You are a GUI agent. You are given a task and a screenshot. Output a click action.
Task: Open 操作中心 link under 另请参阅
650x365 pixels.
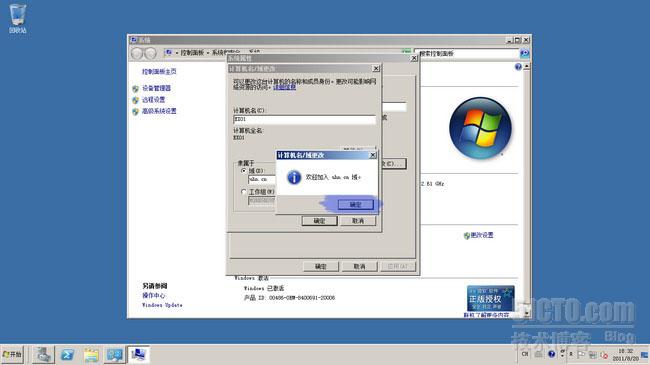(153, 295)
